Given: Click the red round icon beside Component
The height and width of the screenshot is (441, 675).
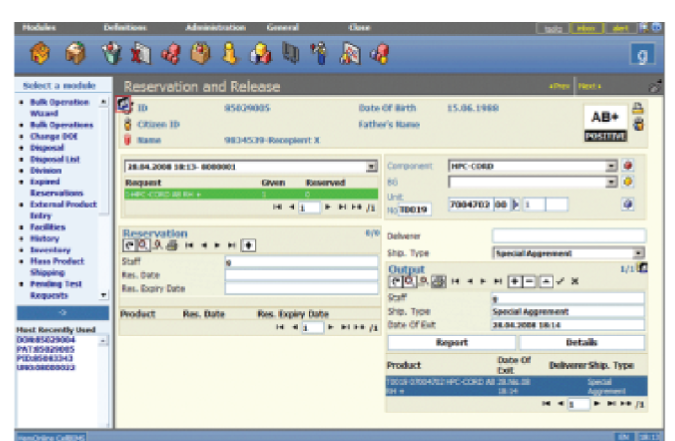Looking at the screenshot, I should click(x=630, y=166).
